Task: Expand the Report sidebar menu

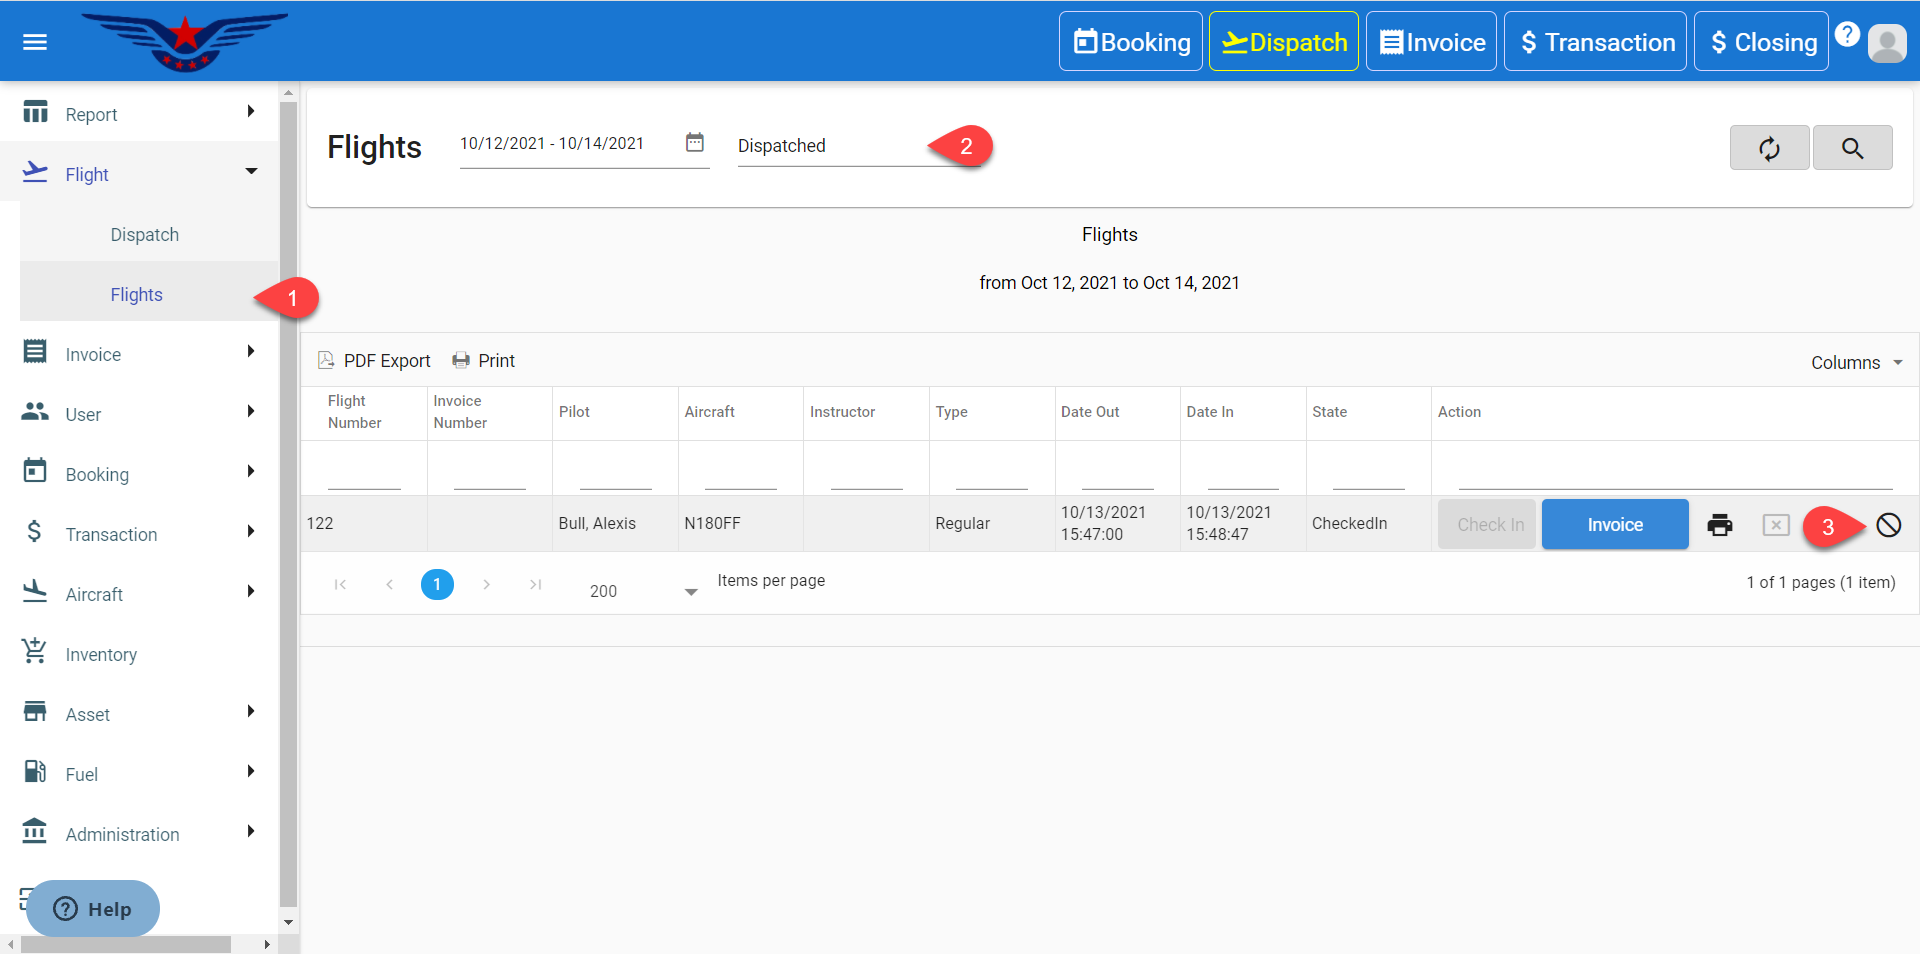Action: pyautogui.click(x=140, y=114)
